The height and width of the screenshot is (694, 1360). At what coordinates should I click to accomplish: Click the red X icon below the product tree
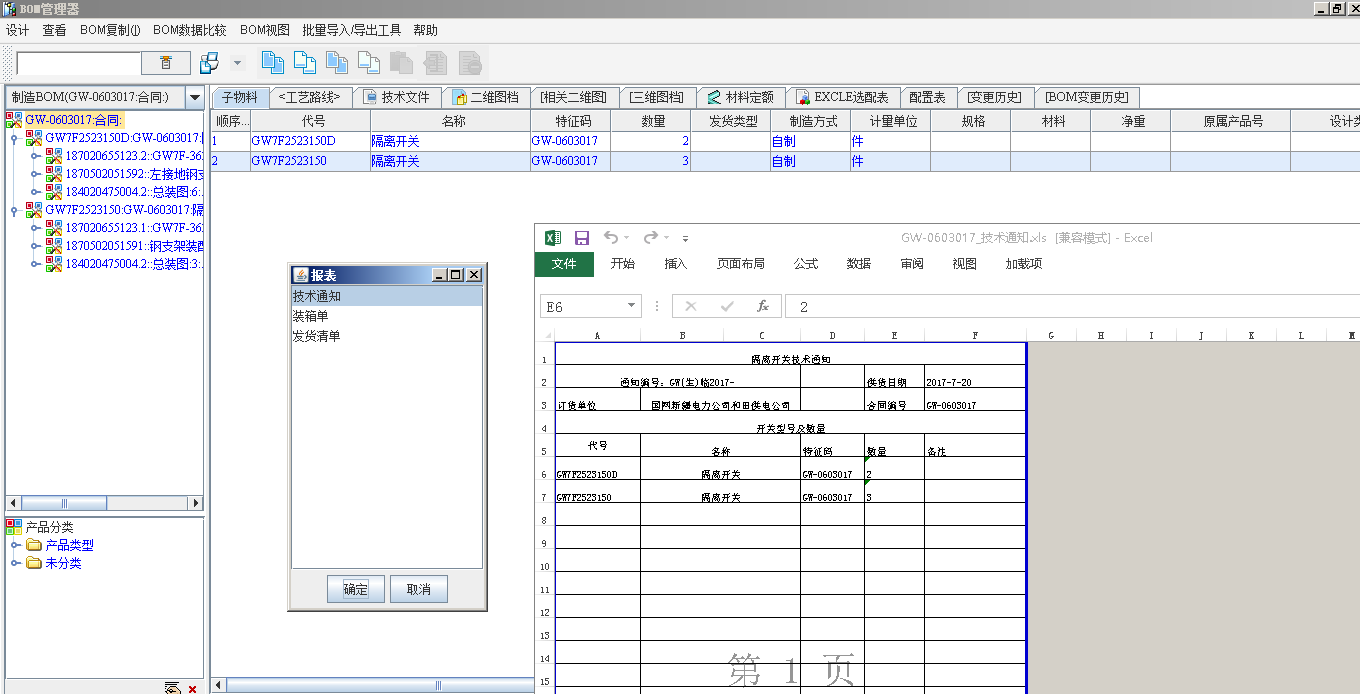193,688
